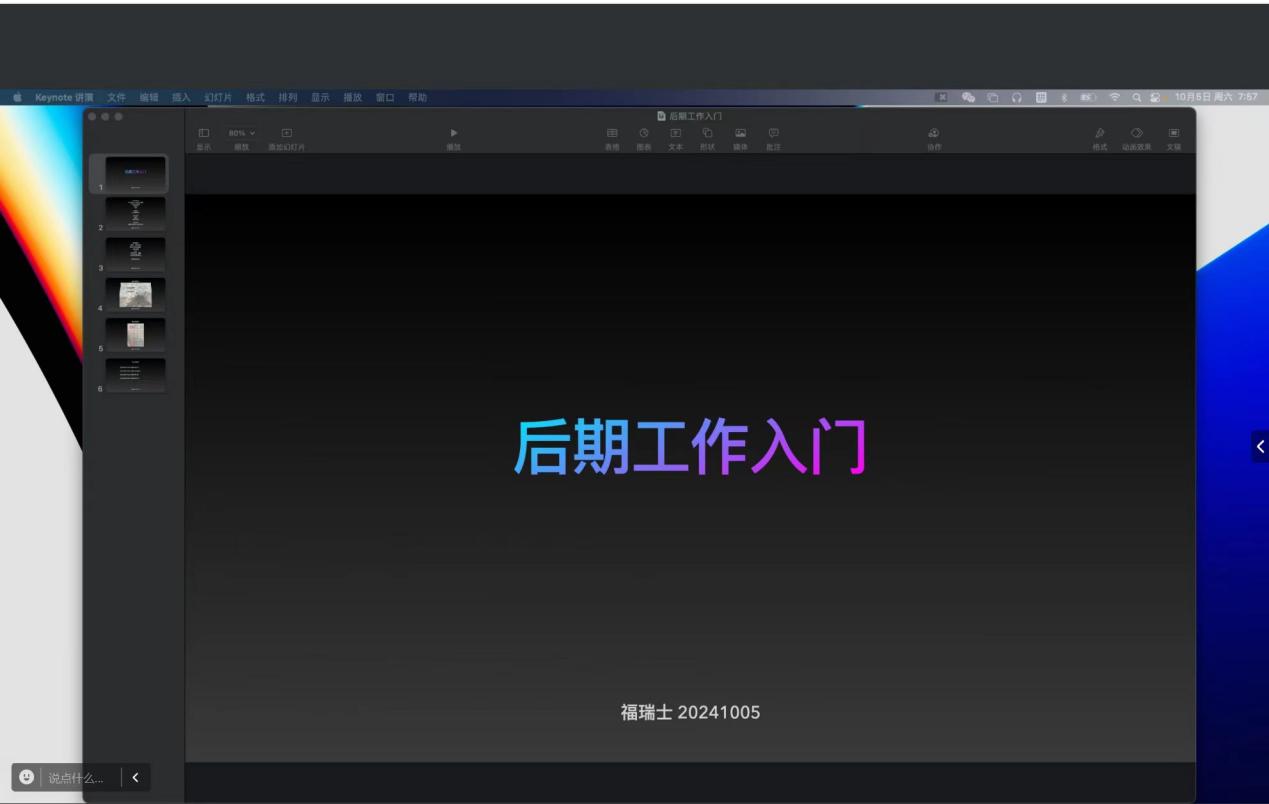Toggle the 格式 (Format) inspector panel
Screen dimensions: 1269x804
click(1100, 134)
